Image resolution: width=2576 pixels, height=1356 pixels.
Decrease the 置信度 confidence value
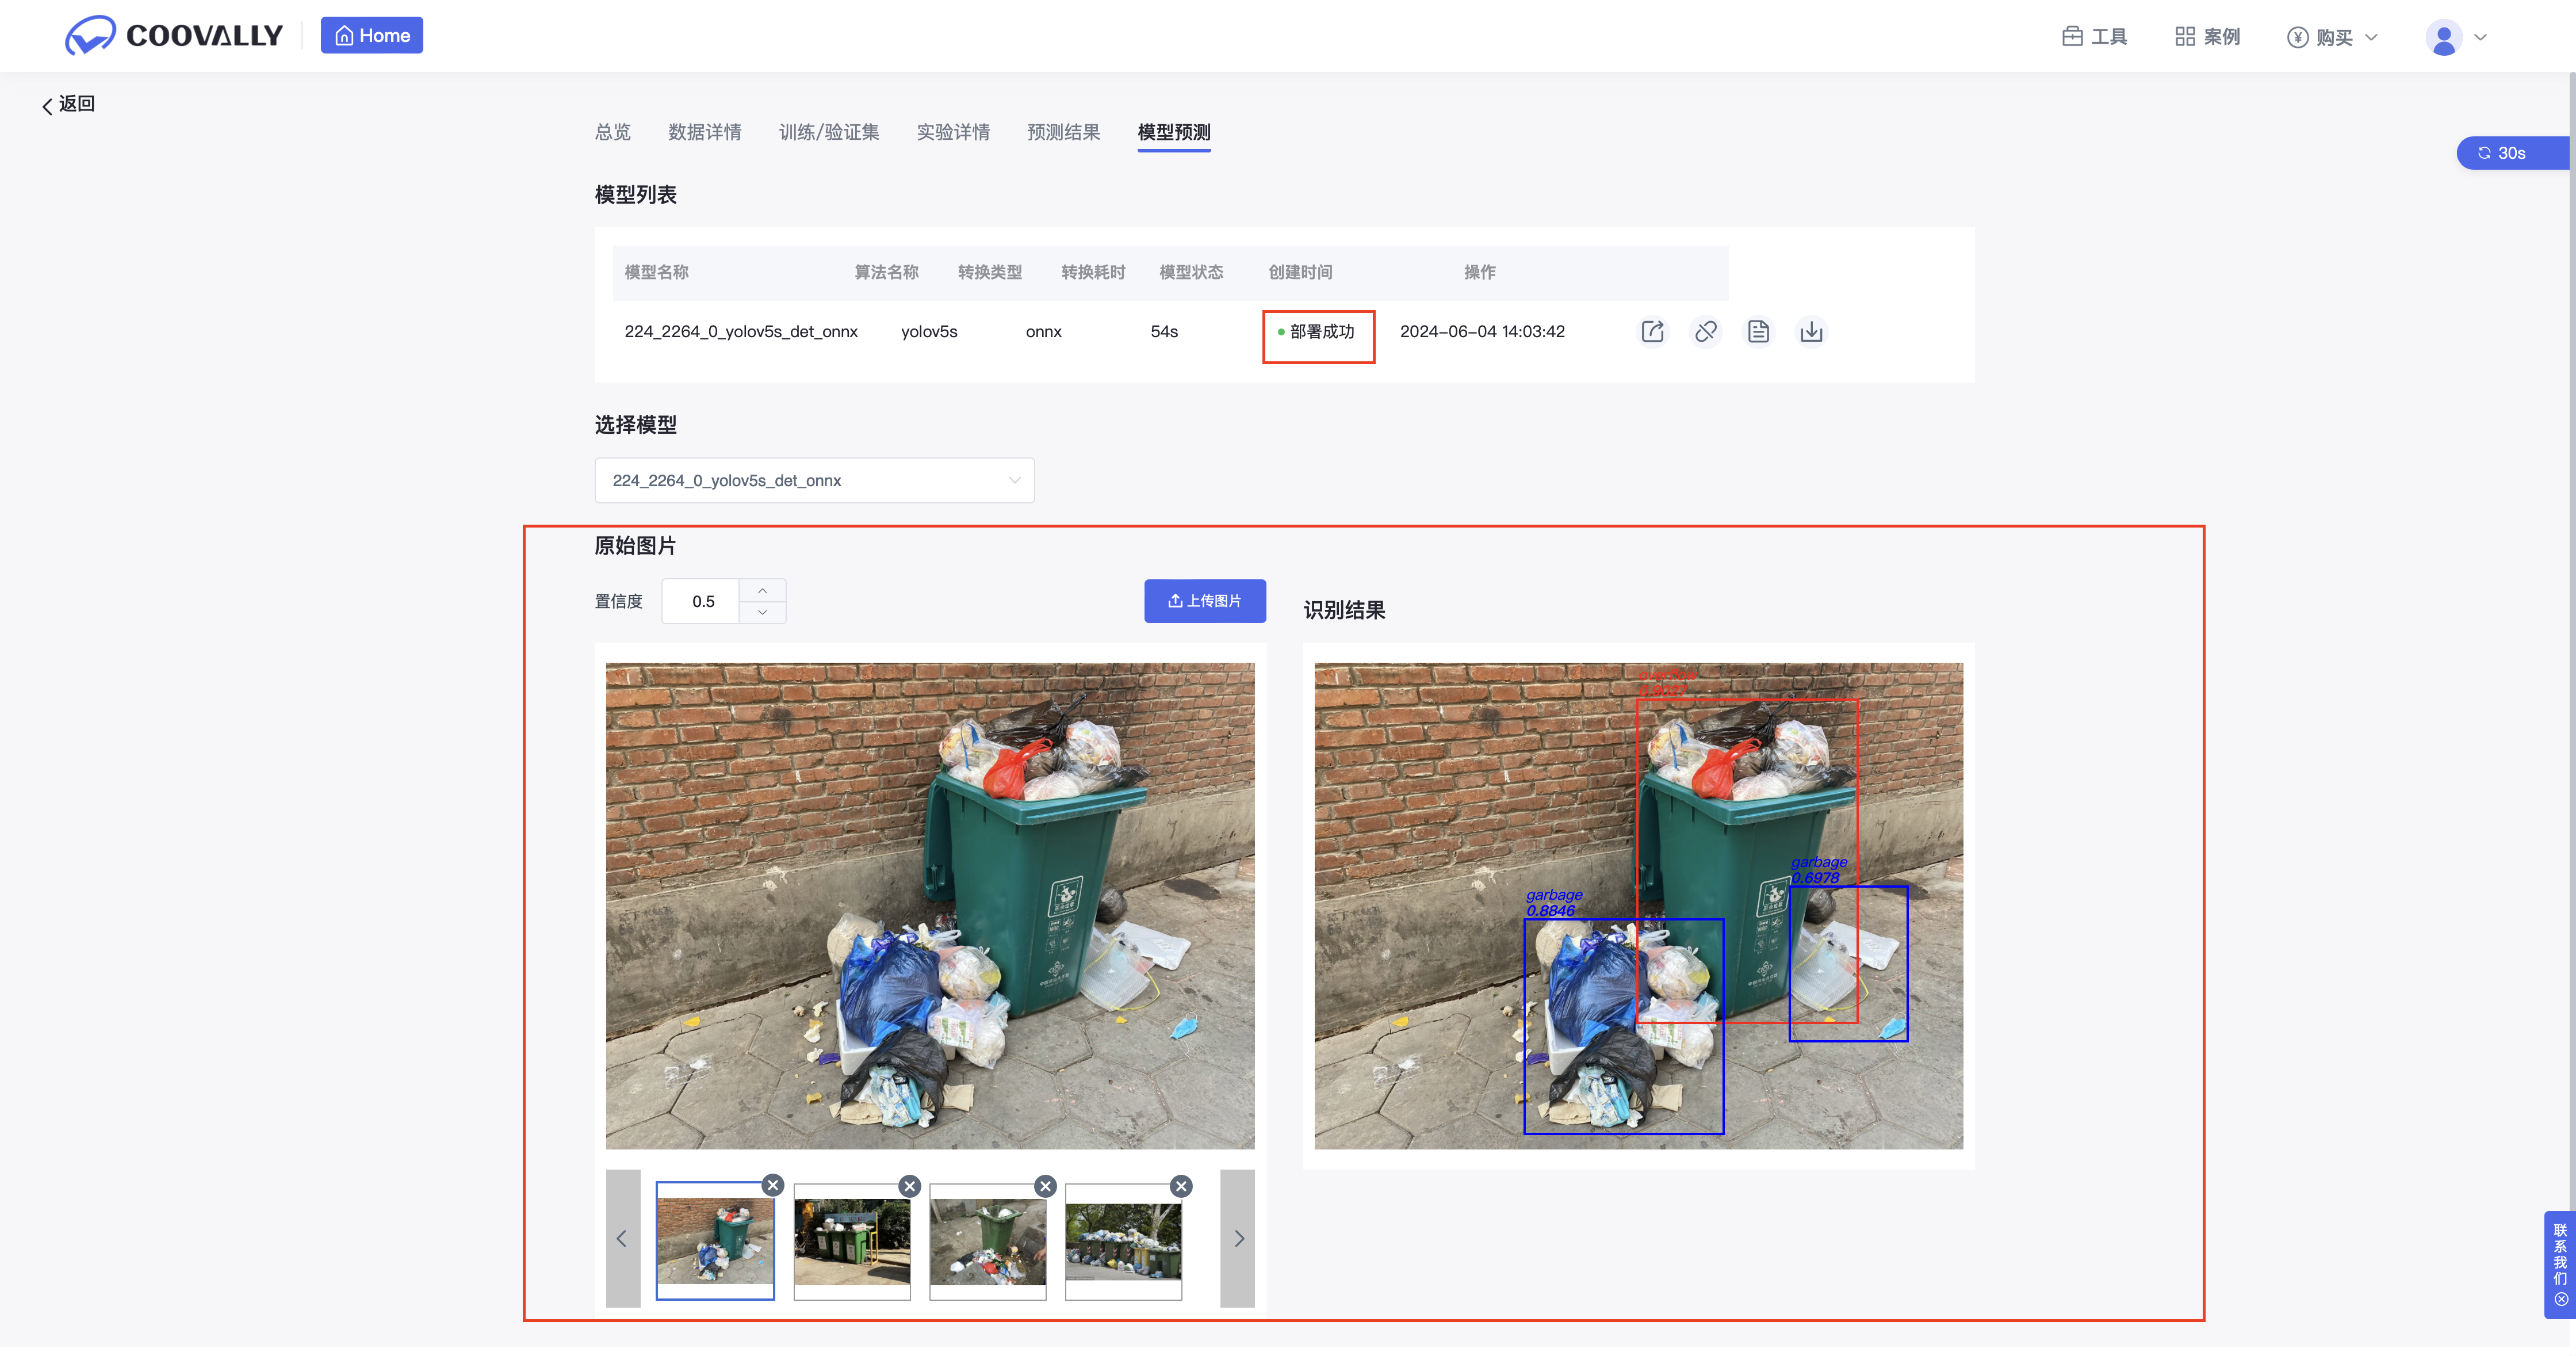[762, 612]
